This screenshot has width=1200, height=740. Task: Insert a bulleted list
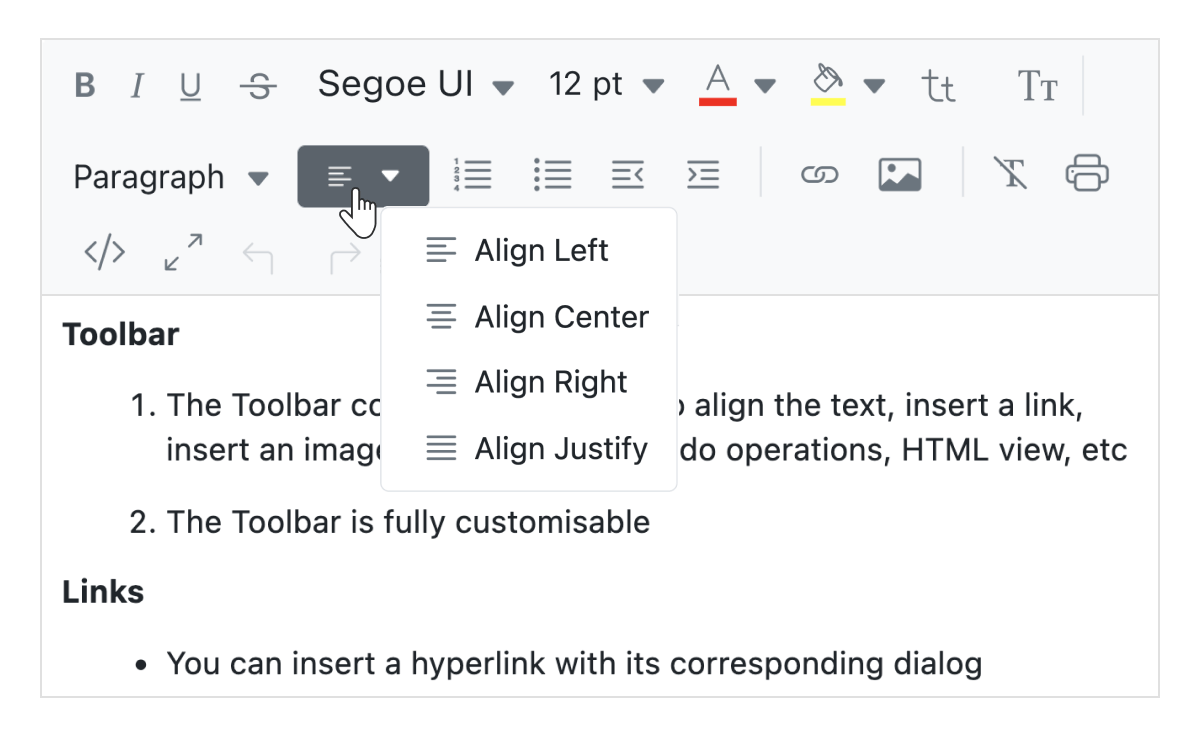[x=552, y=174]
